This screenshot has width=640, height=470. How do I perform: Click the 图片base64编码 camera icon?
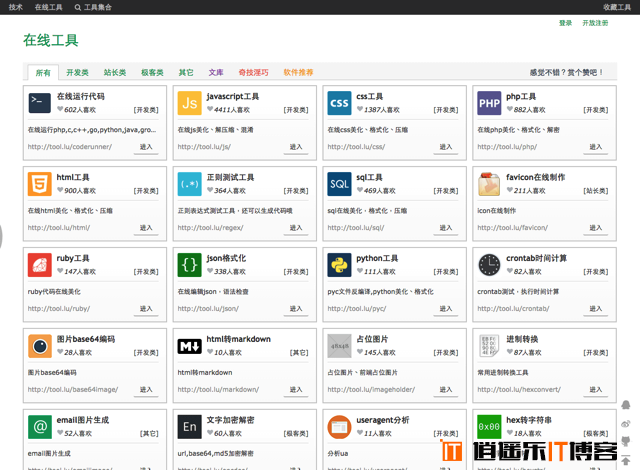[x=40, y=346]
